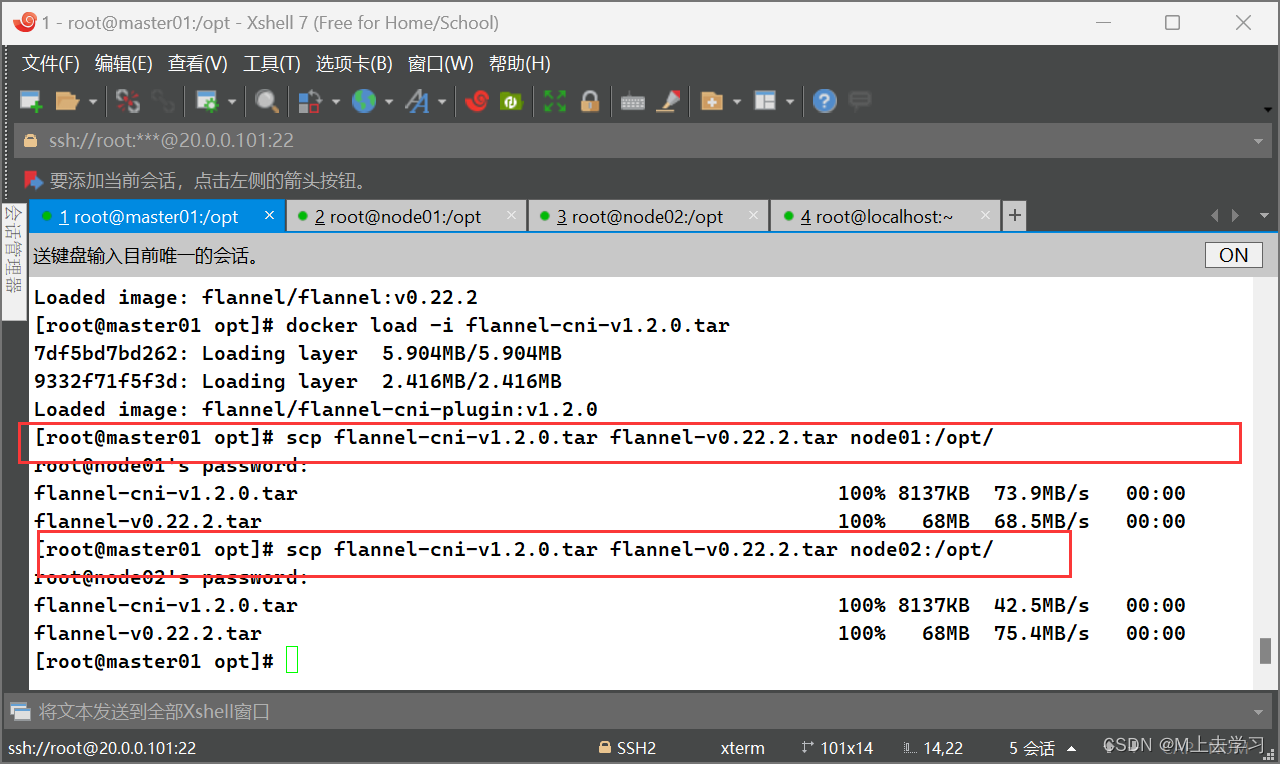Click the add-session arrow flag icon
Viewport: 1280px width, 764px height.
(x=33, y=181)
